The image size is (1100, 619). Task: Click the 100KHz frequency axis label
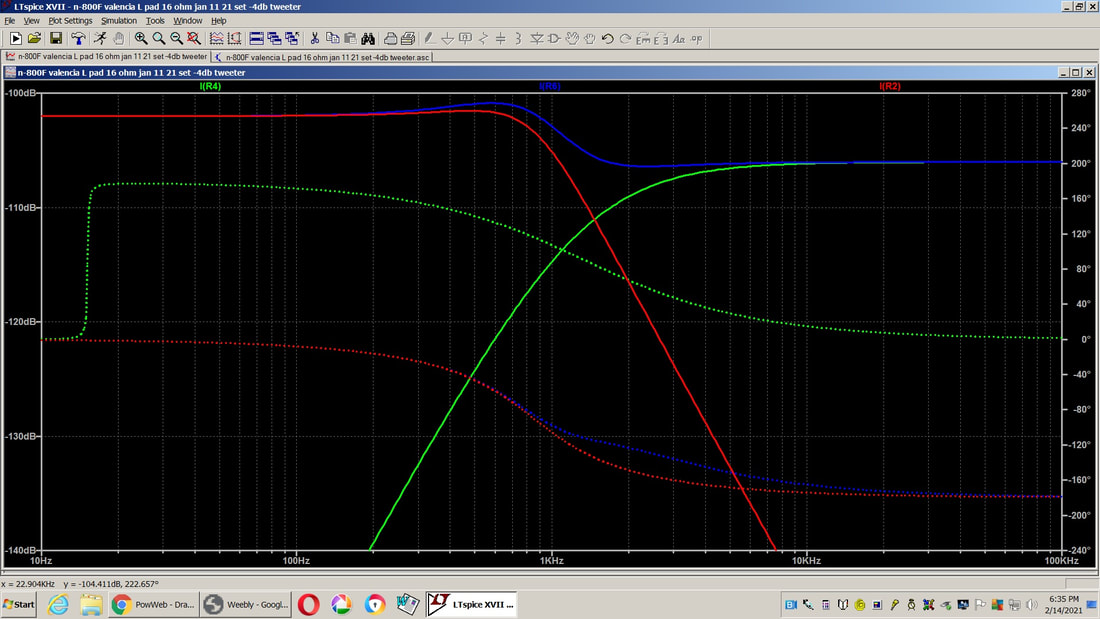[1061, 561]
